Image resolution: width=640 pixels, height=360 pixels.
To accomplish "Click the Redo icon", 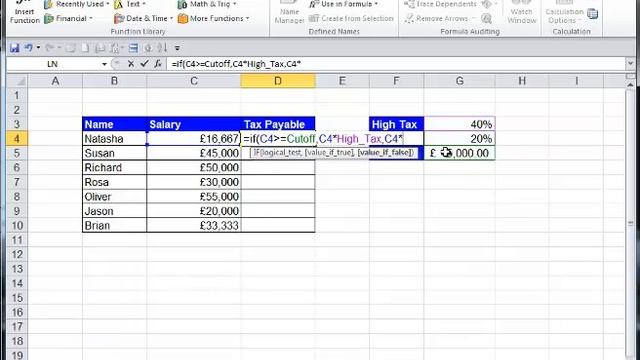I will (x=50, y=48).
